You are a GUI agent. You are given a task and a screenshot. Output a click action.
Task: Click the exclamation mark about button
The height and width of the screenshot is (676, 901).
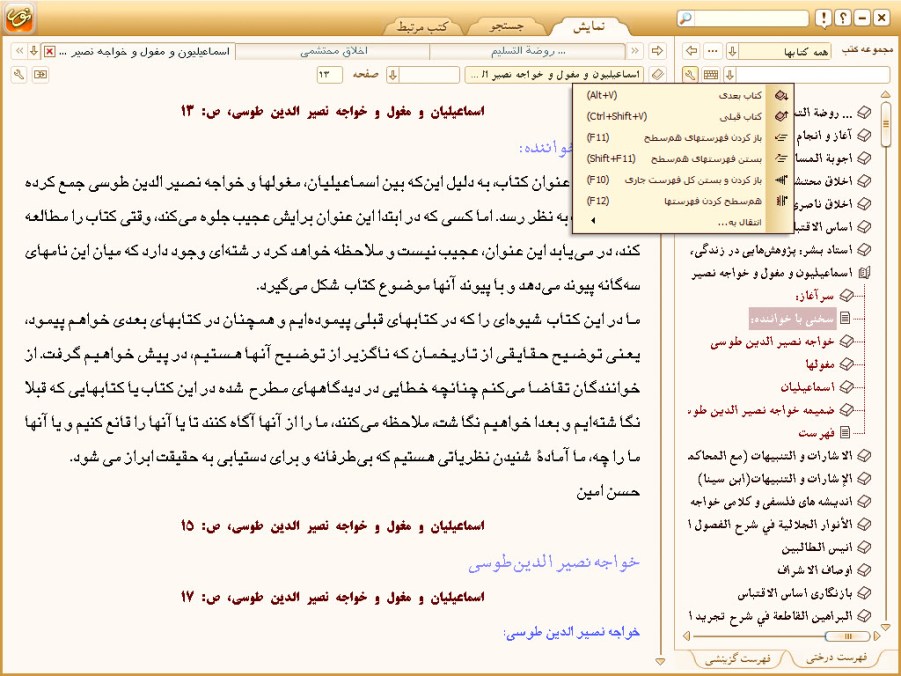coord(824,18)
